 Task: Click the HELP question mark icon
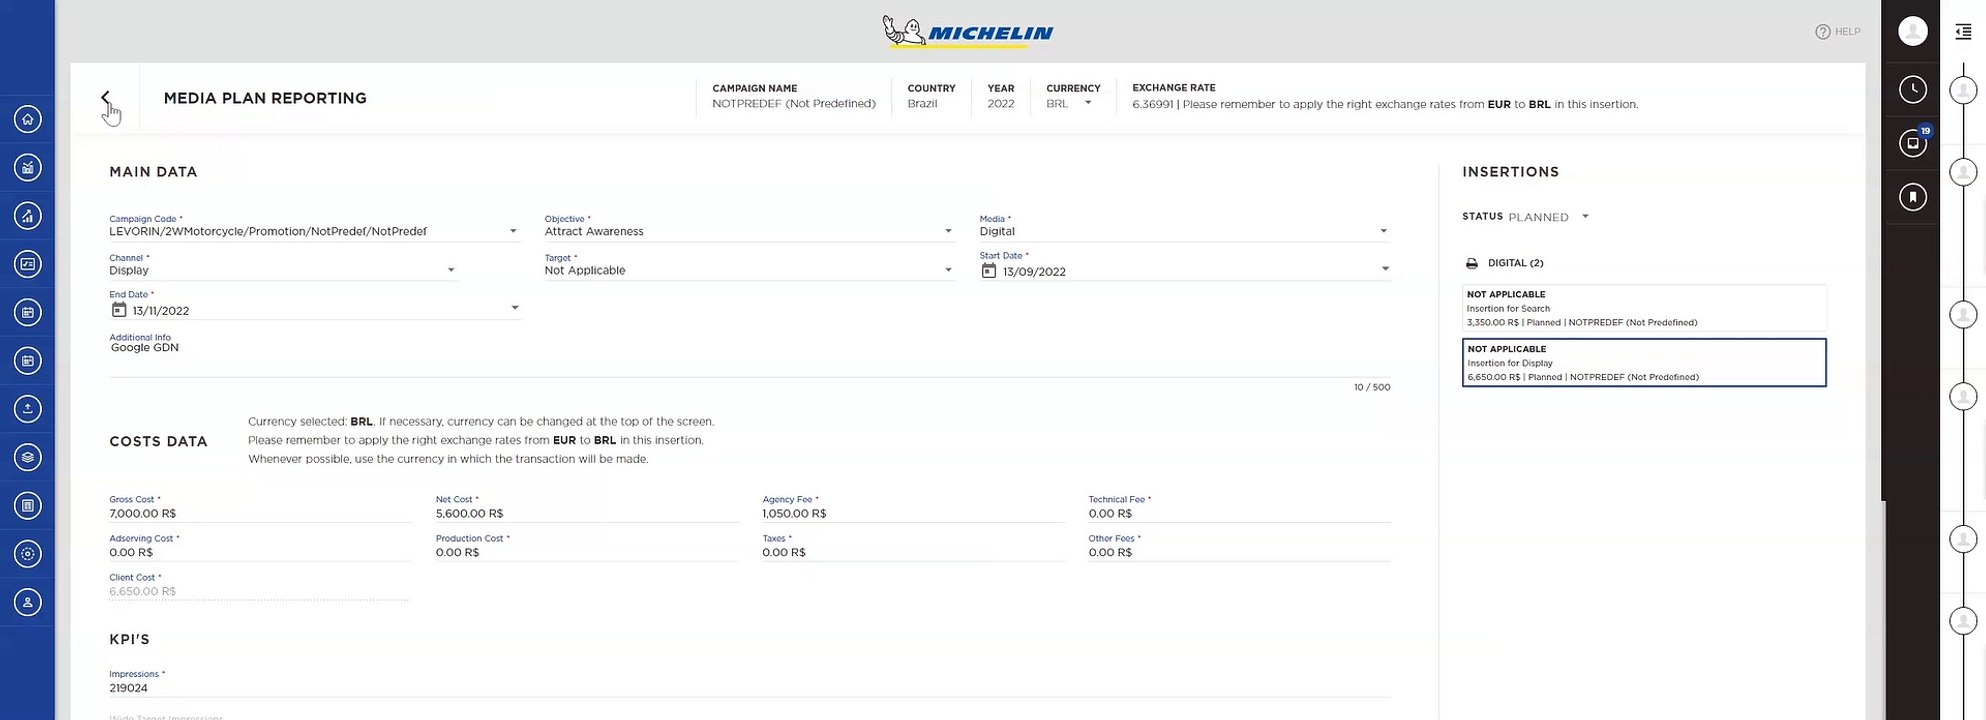pyautogui.click(x=1822, y=32)
